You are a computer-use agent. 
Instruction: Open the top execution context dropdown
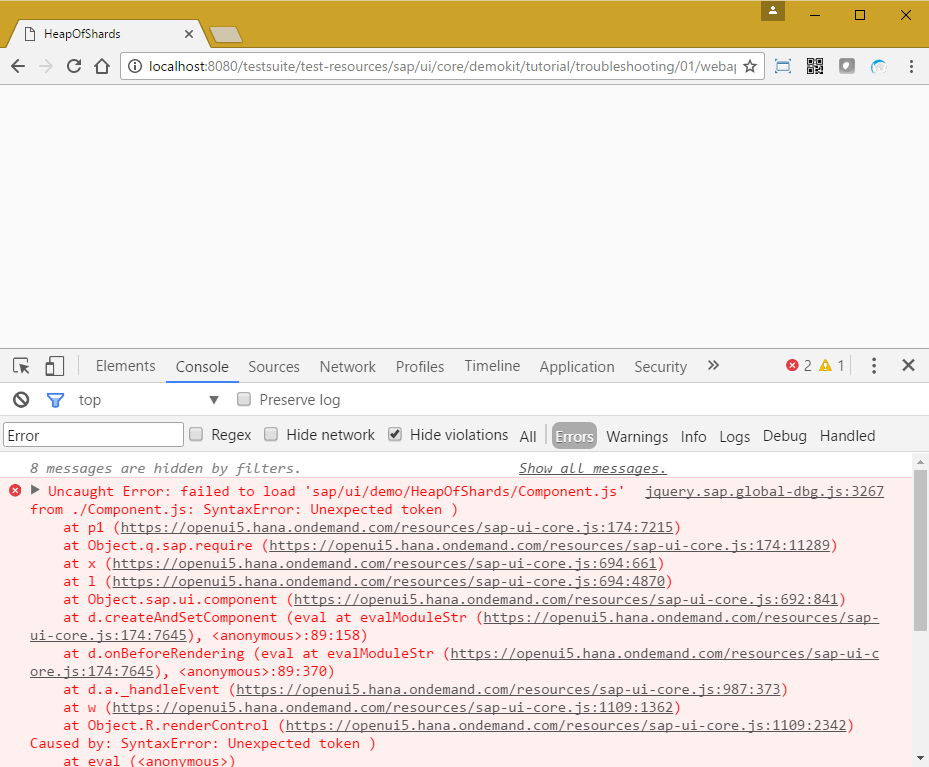pos(148,400)
